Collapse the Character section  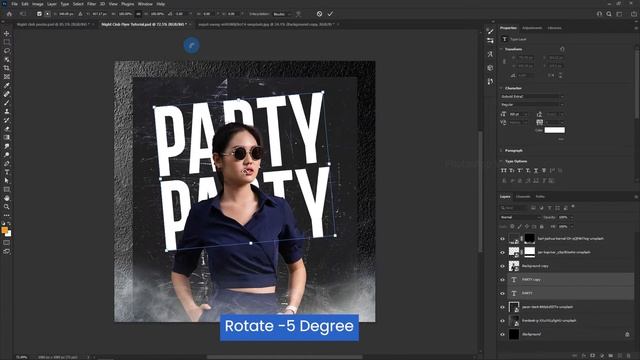(502, 88)
